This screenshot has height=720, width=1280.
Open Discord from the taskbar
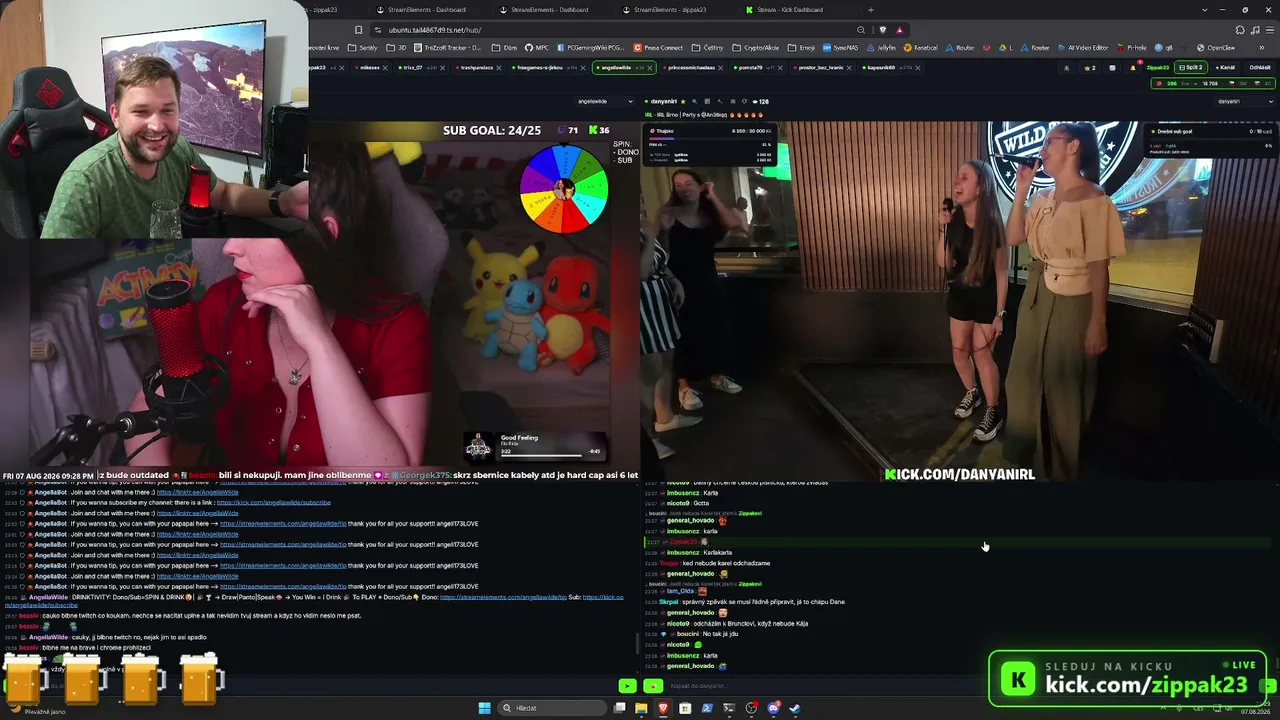[773, 708]
